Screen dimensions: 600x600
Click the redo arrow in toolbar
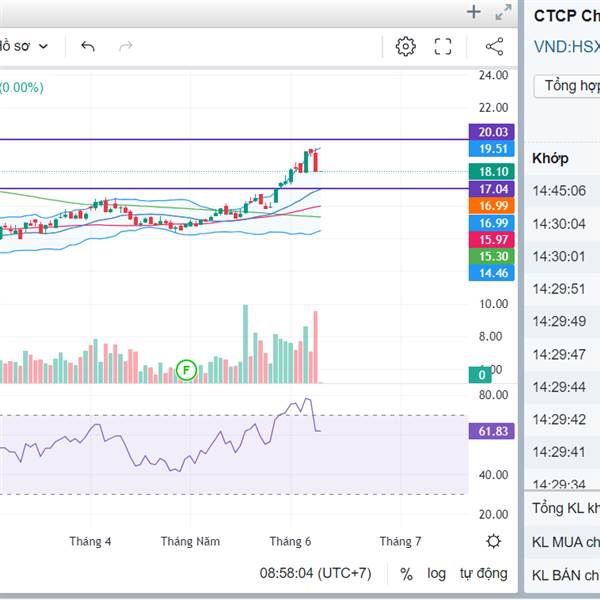pos(126,46)
